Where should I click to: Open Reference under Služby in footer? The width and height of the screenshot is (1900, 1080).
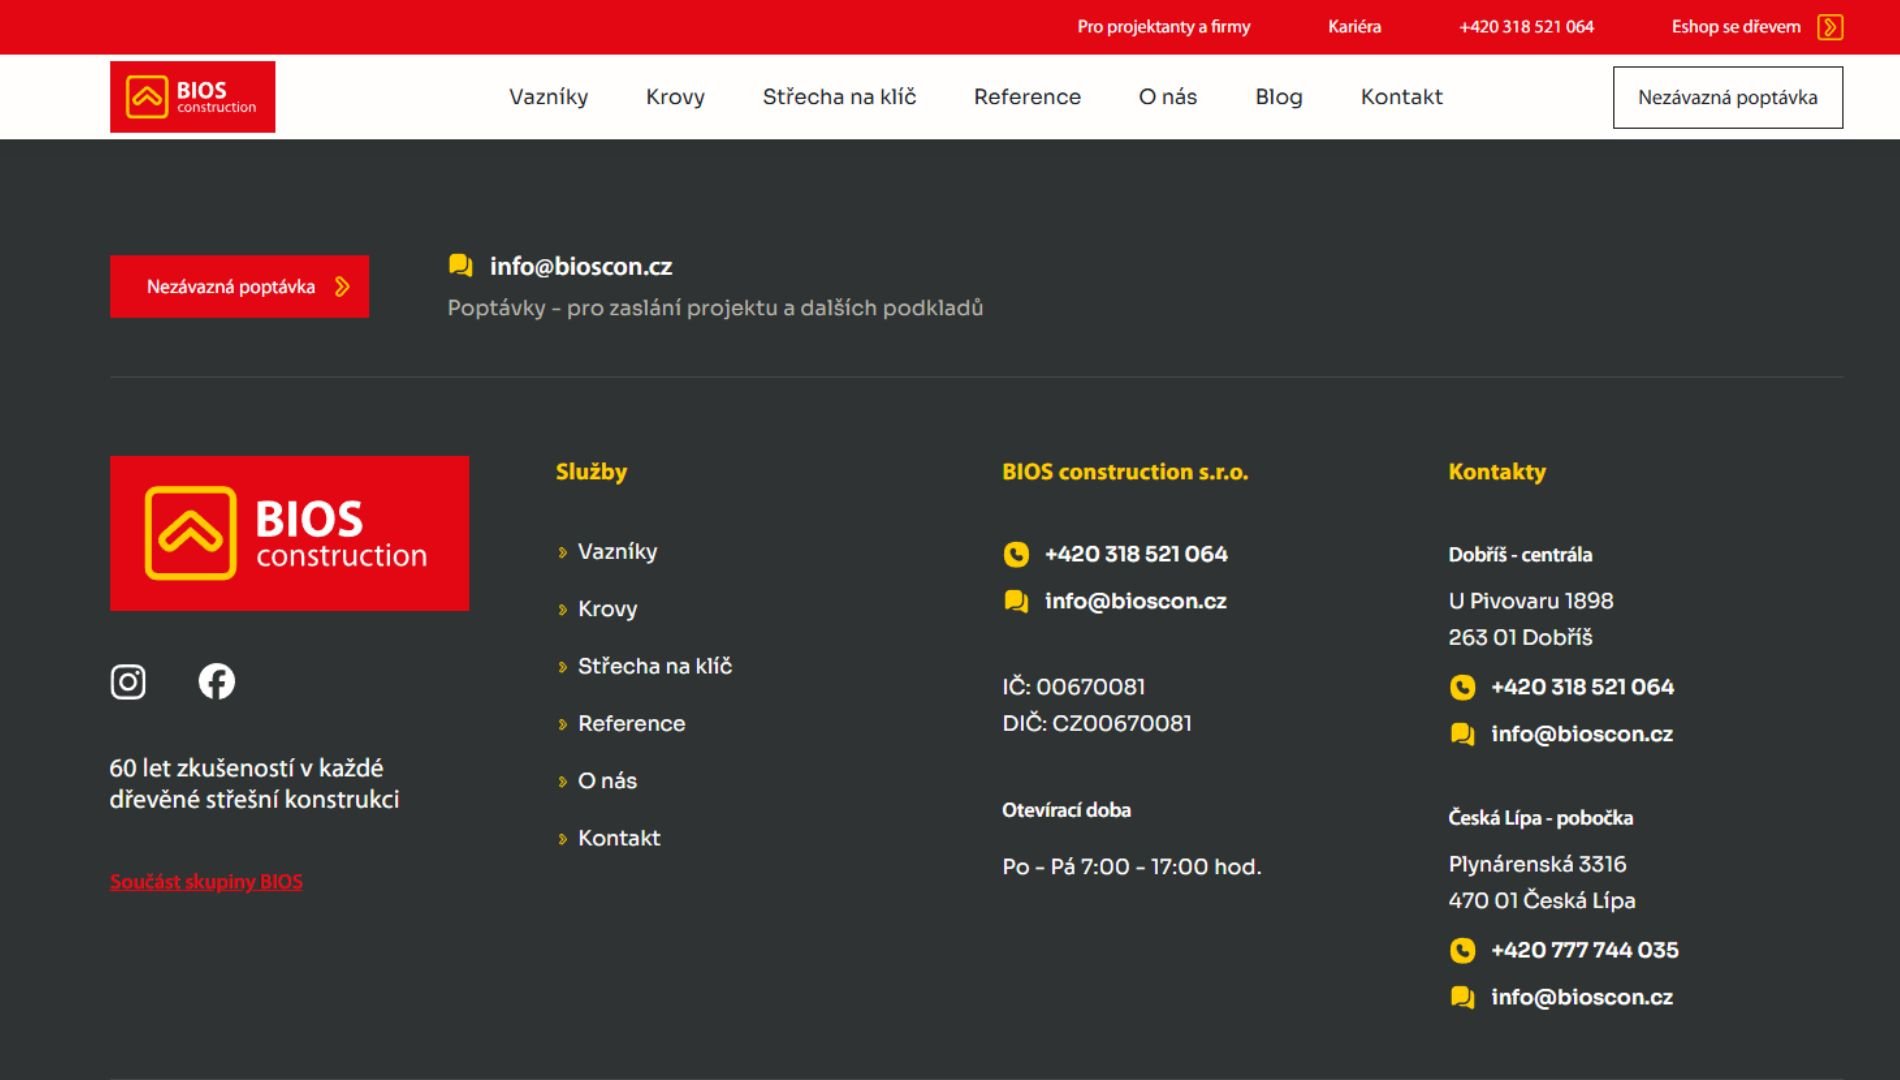[631, 723]
